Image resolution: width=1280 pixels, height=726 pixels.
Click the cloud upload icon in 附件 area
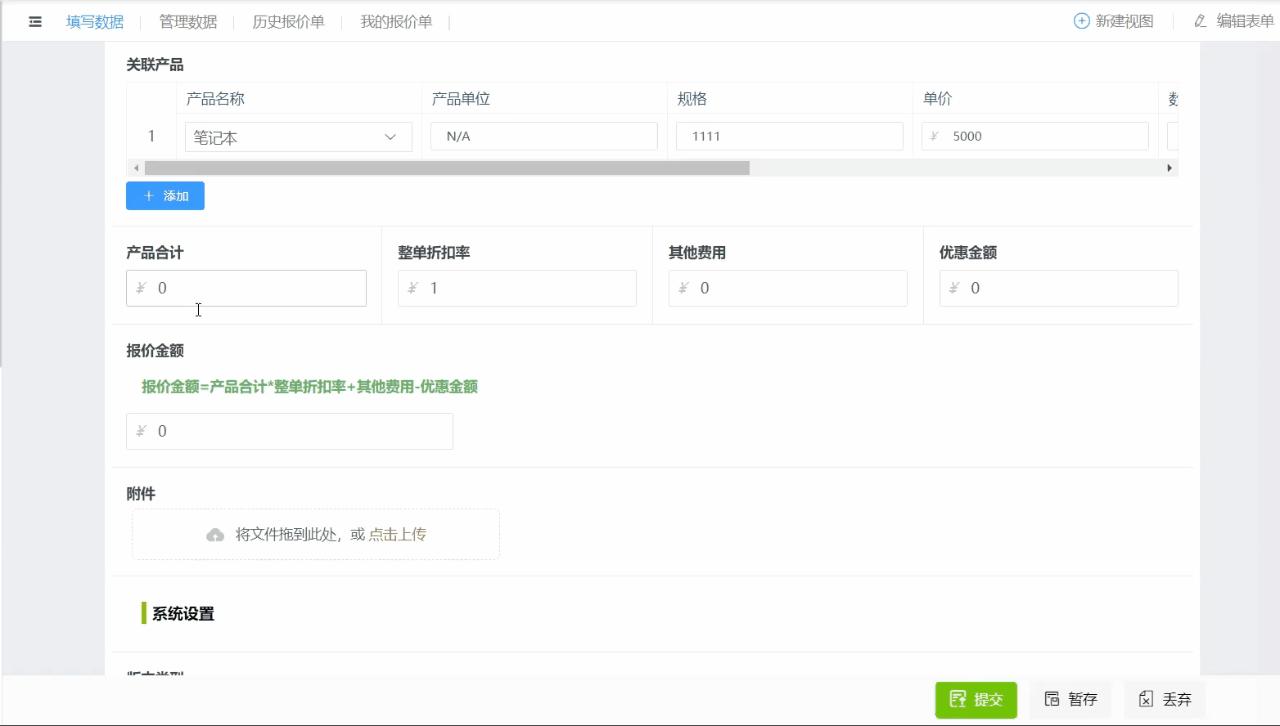click(215, 534)
